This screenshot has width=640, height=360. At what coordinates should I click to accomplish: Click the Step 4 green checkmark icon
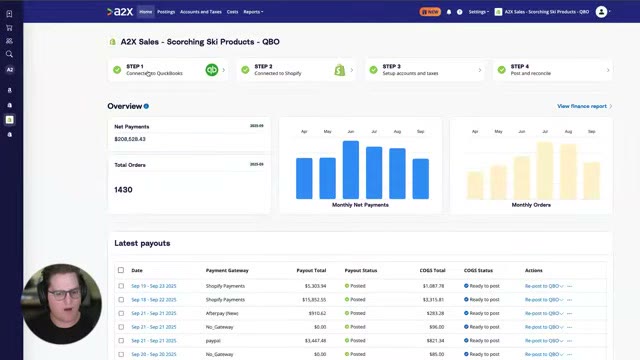coord(502,70)
